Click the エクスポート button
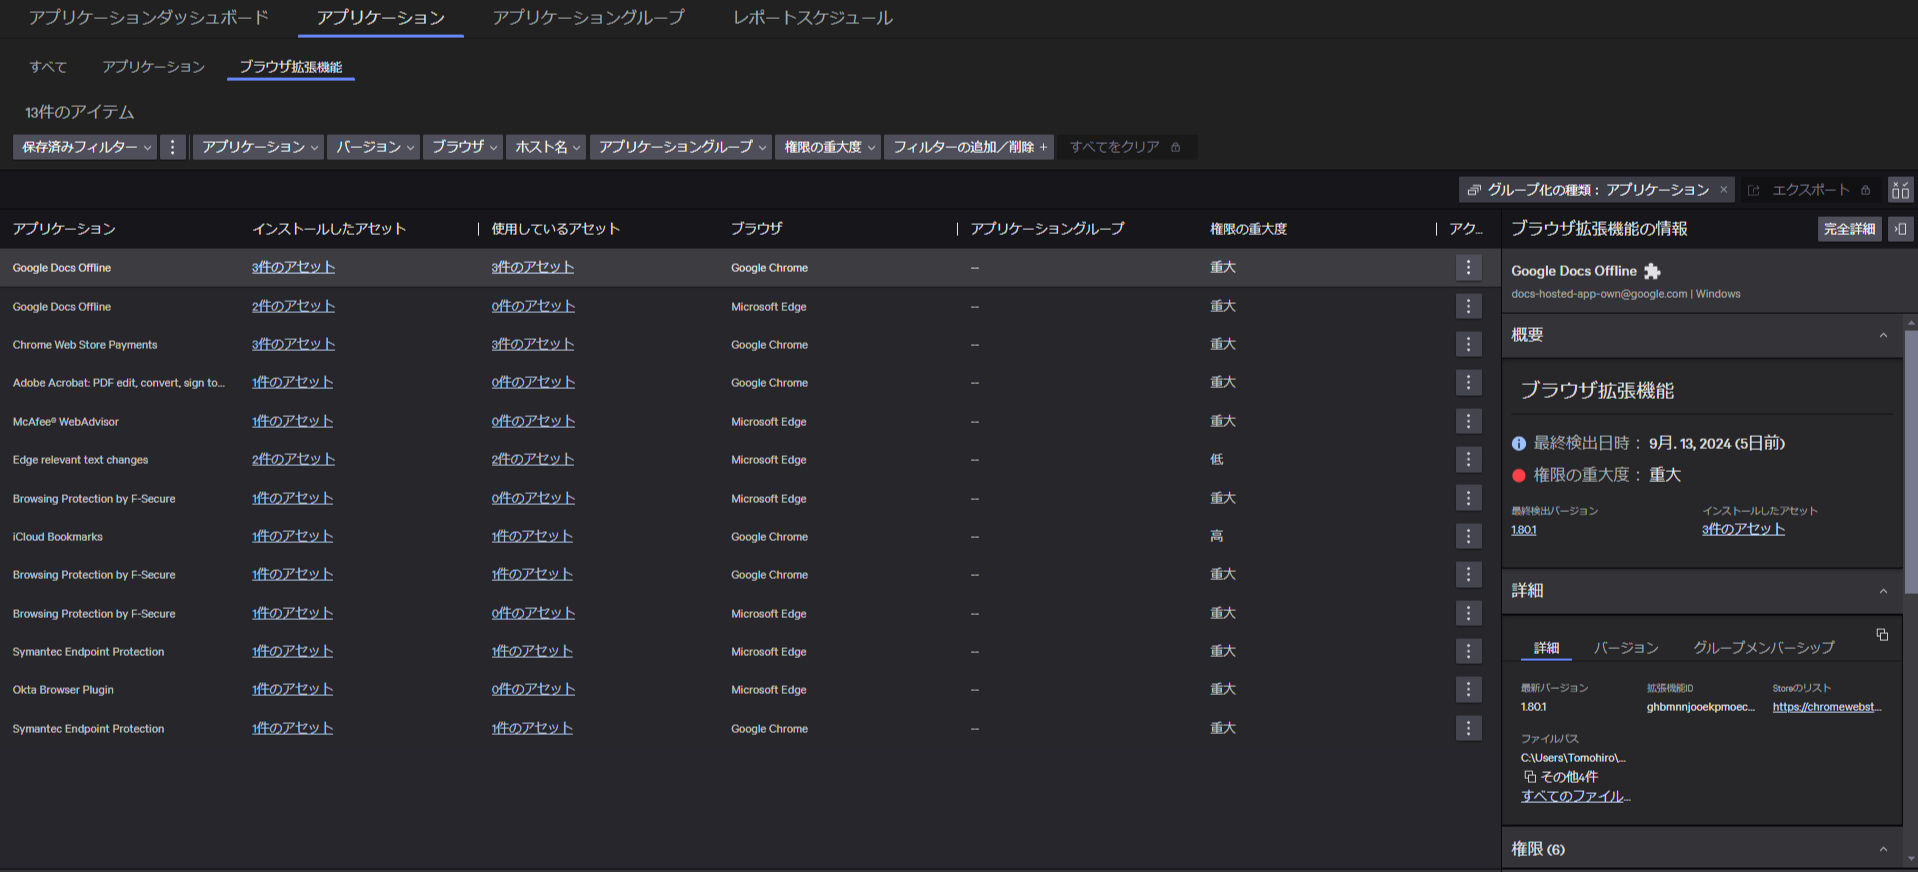The height and width of the screenshot is (872, 1918). [x=1810, y=190]
